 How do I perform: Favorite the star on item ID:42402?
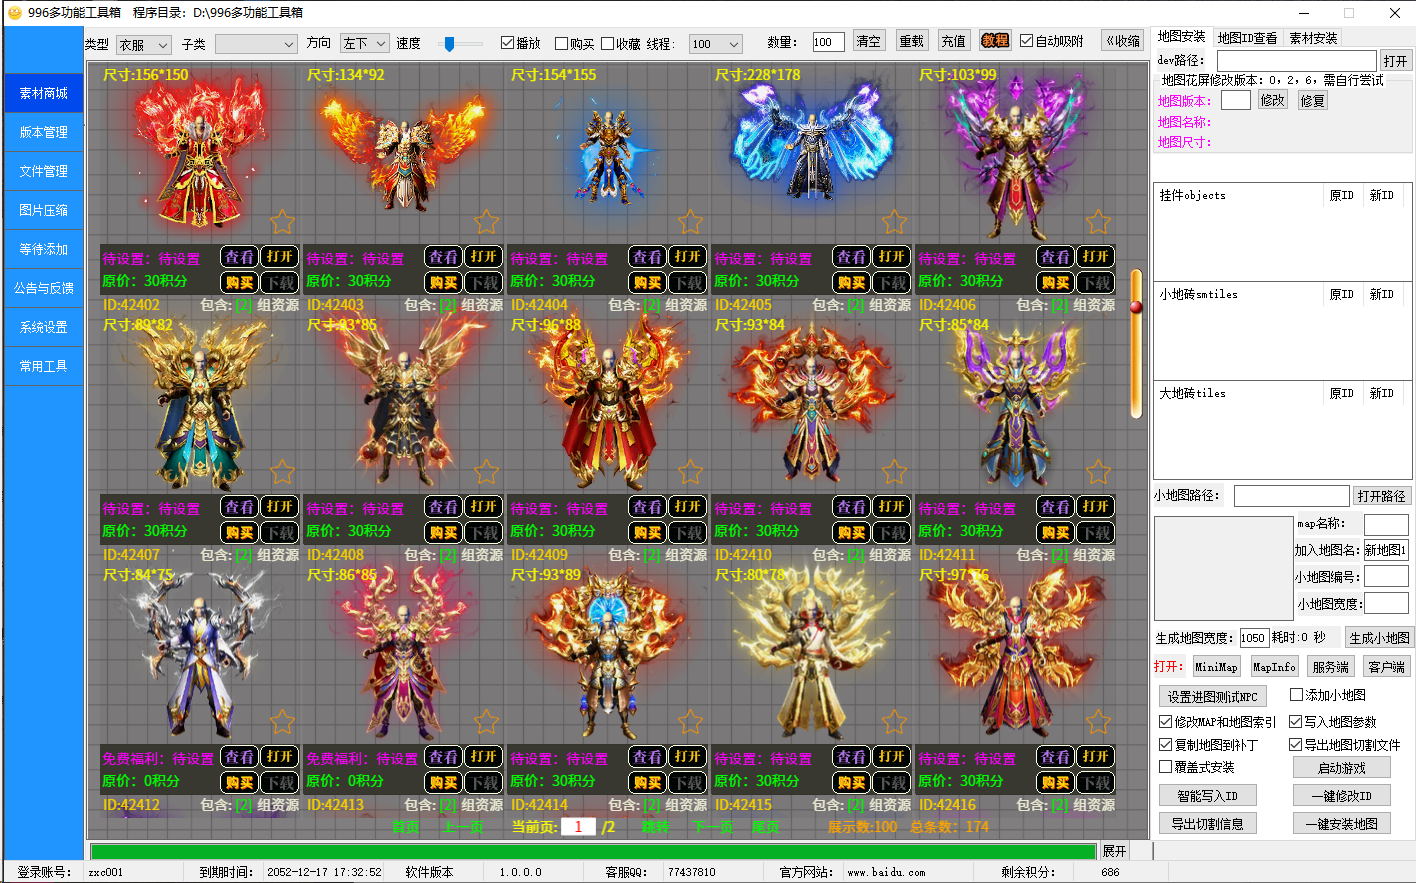tap(283, 222)
